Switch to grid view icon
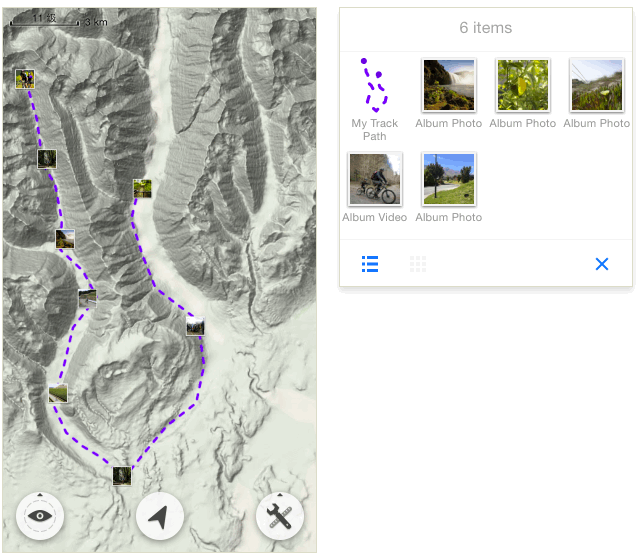This screenshot has width=643, height=554. click(418, 264)
